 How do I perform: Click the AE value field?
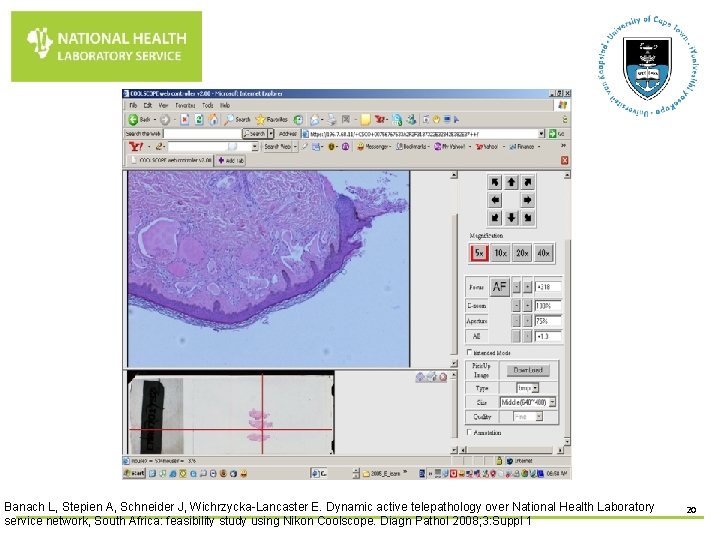[548, 337]
